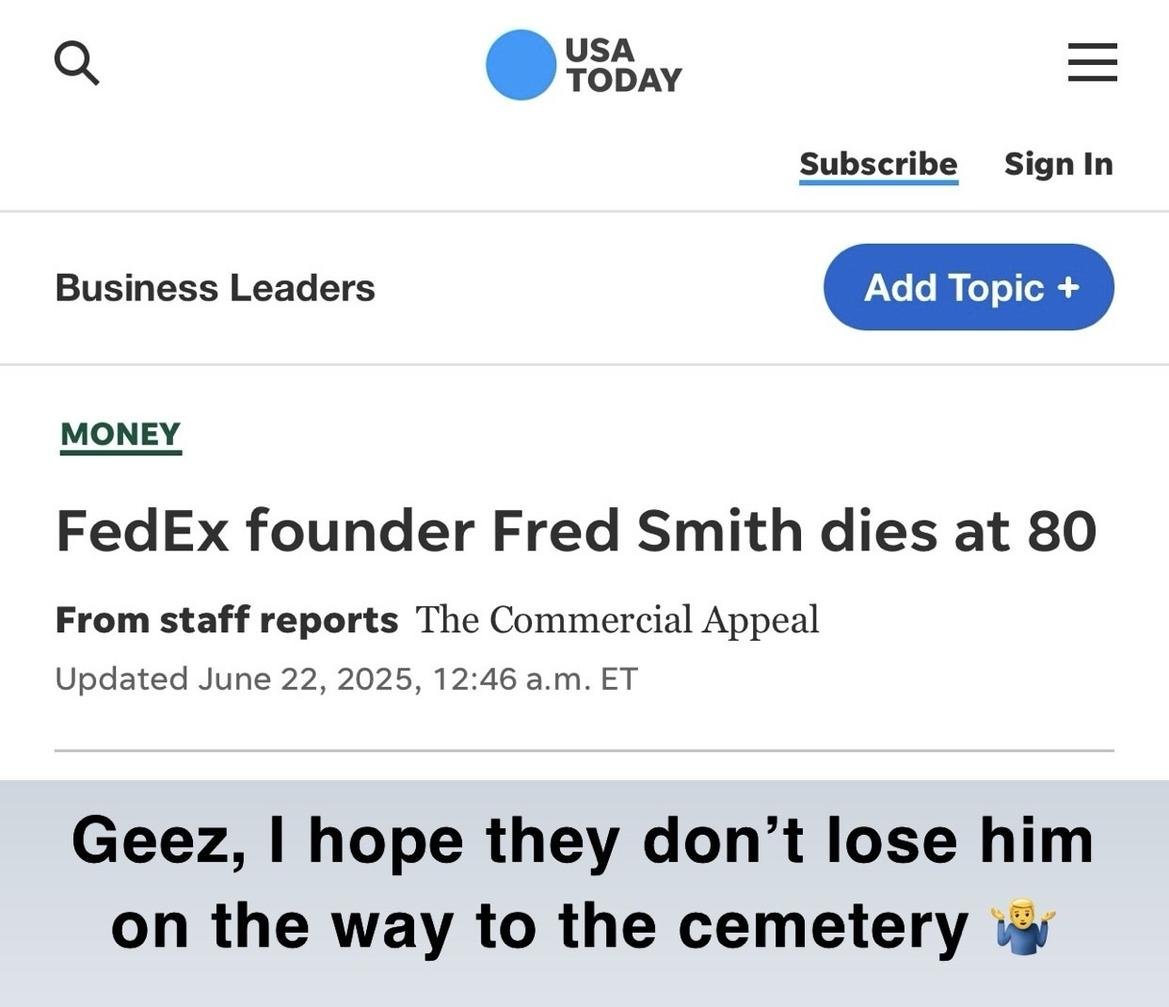Click the Updated June 22, 2025 timestamp
The image size is (1169, 1007).
tap(345, 679)
